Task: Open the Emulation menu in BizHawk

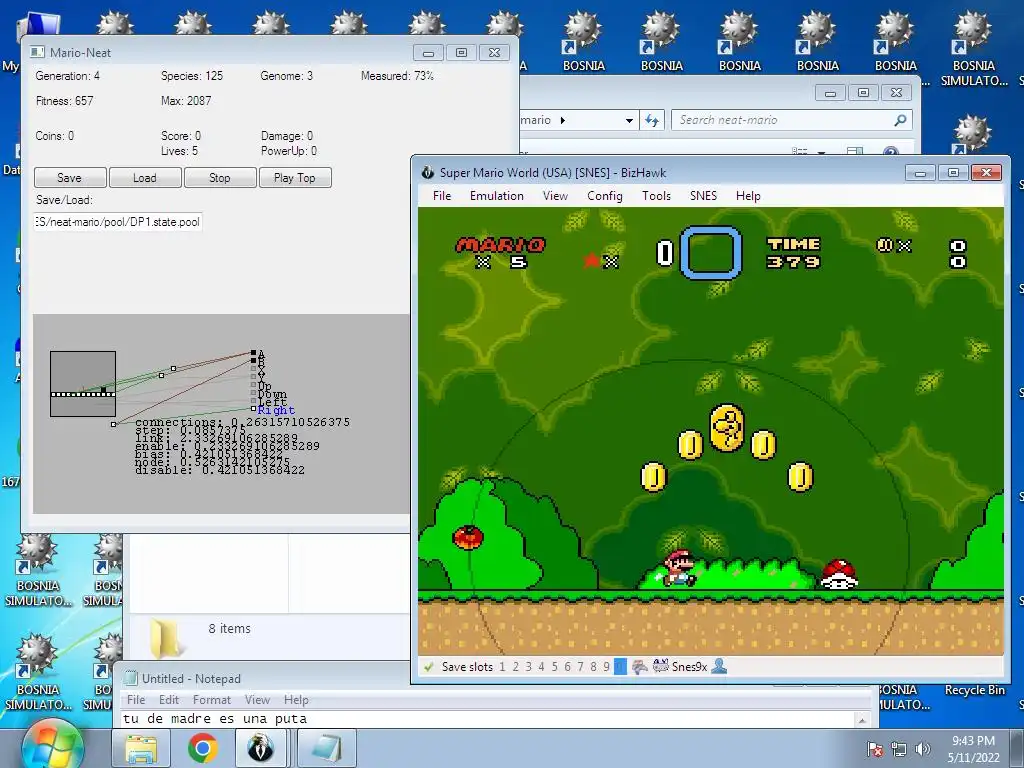Action: [496, 196]
